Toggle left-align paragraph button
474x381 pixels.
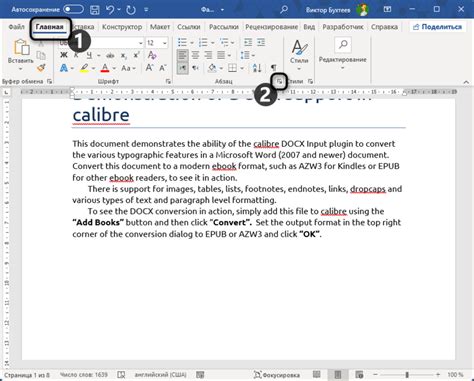(182, 55)
